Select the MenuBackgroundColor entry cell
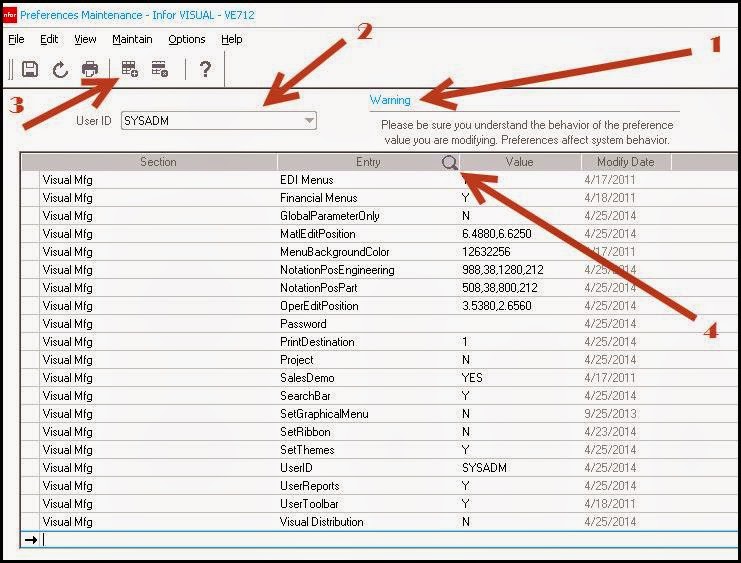This screenshot has height=563, width=741. coord(368,252)
